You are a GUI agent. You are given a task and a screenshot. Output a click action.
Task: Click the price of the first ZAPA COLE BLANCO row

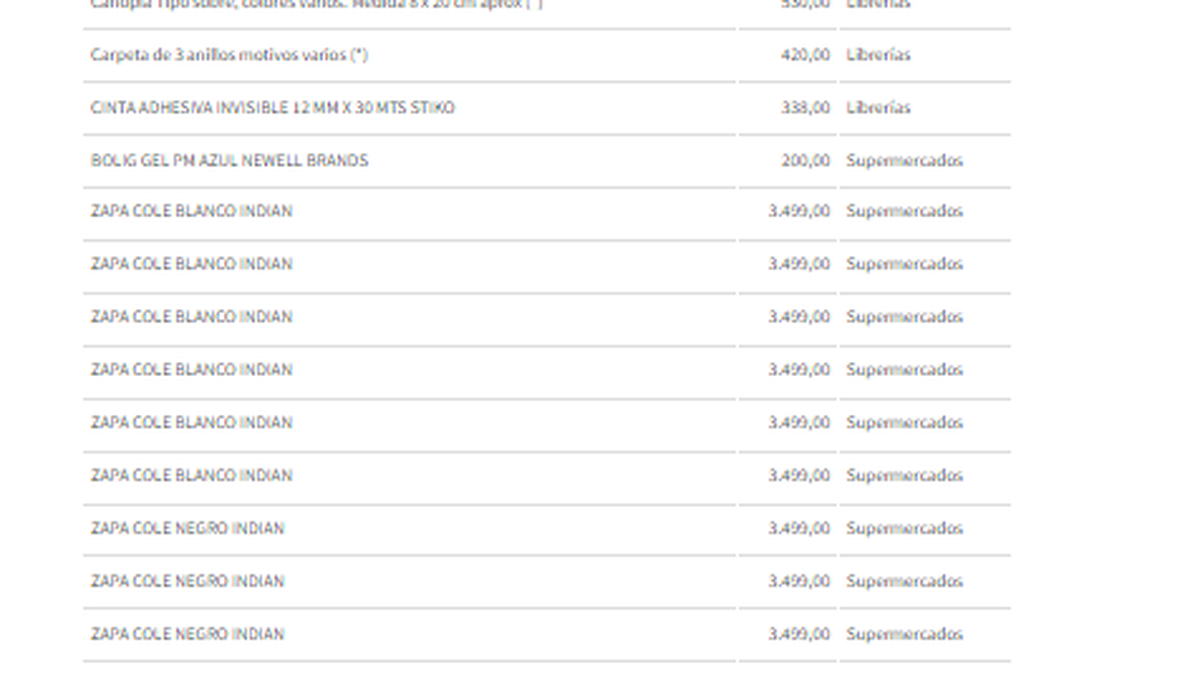coord(798,212)
